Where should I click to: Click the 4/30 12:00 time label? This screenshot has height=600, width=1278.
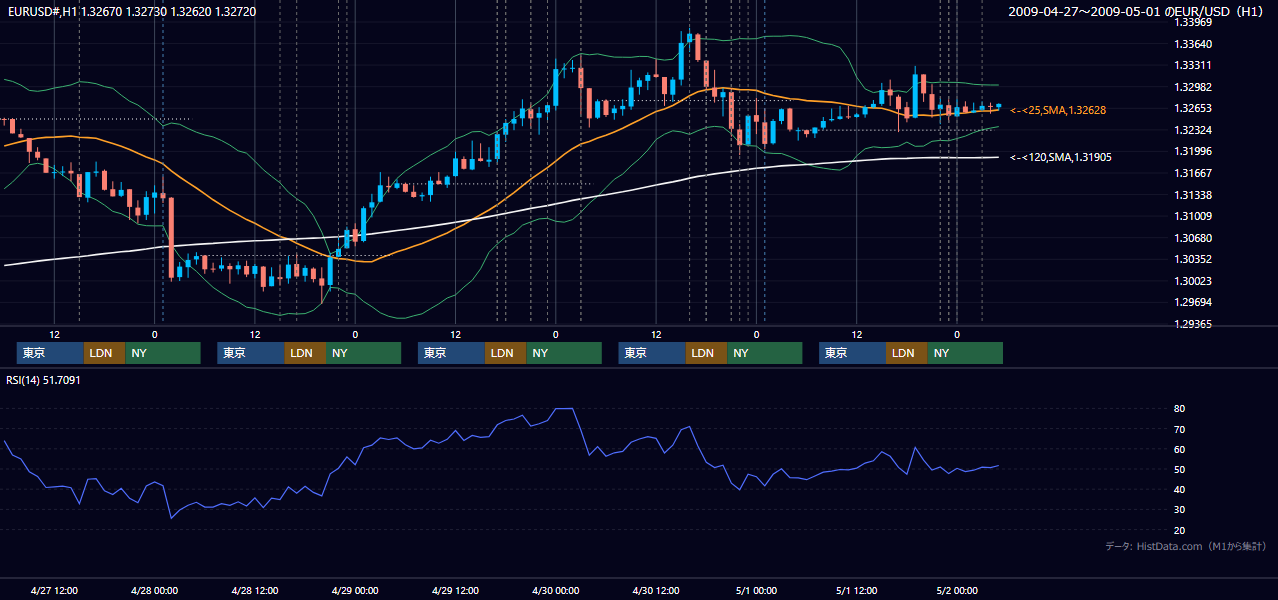point(656,591)
